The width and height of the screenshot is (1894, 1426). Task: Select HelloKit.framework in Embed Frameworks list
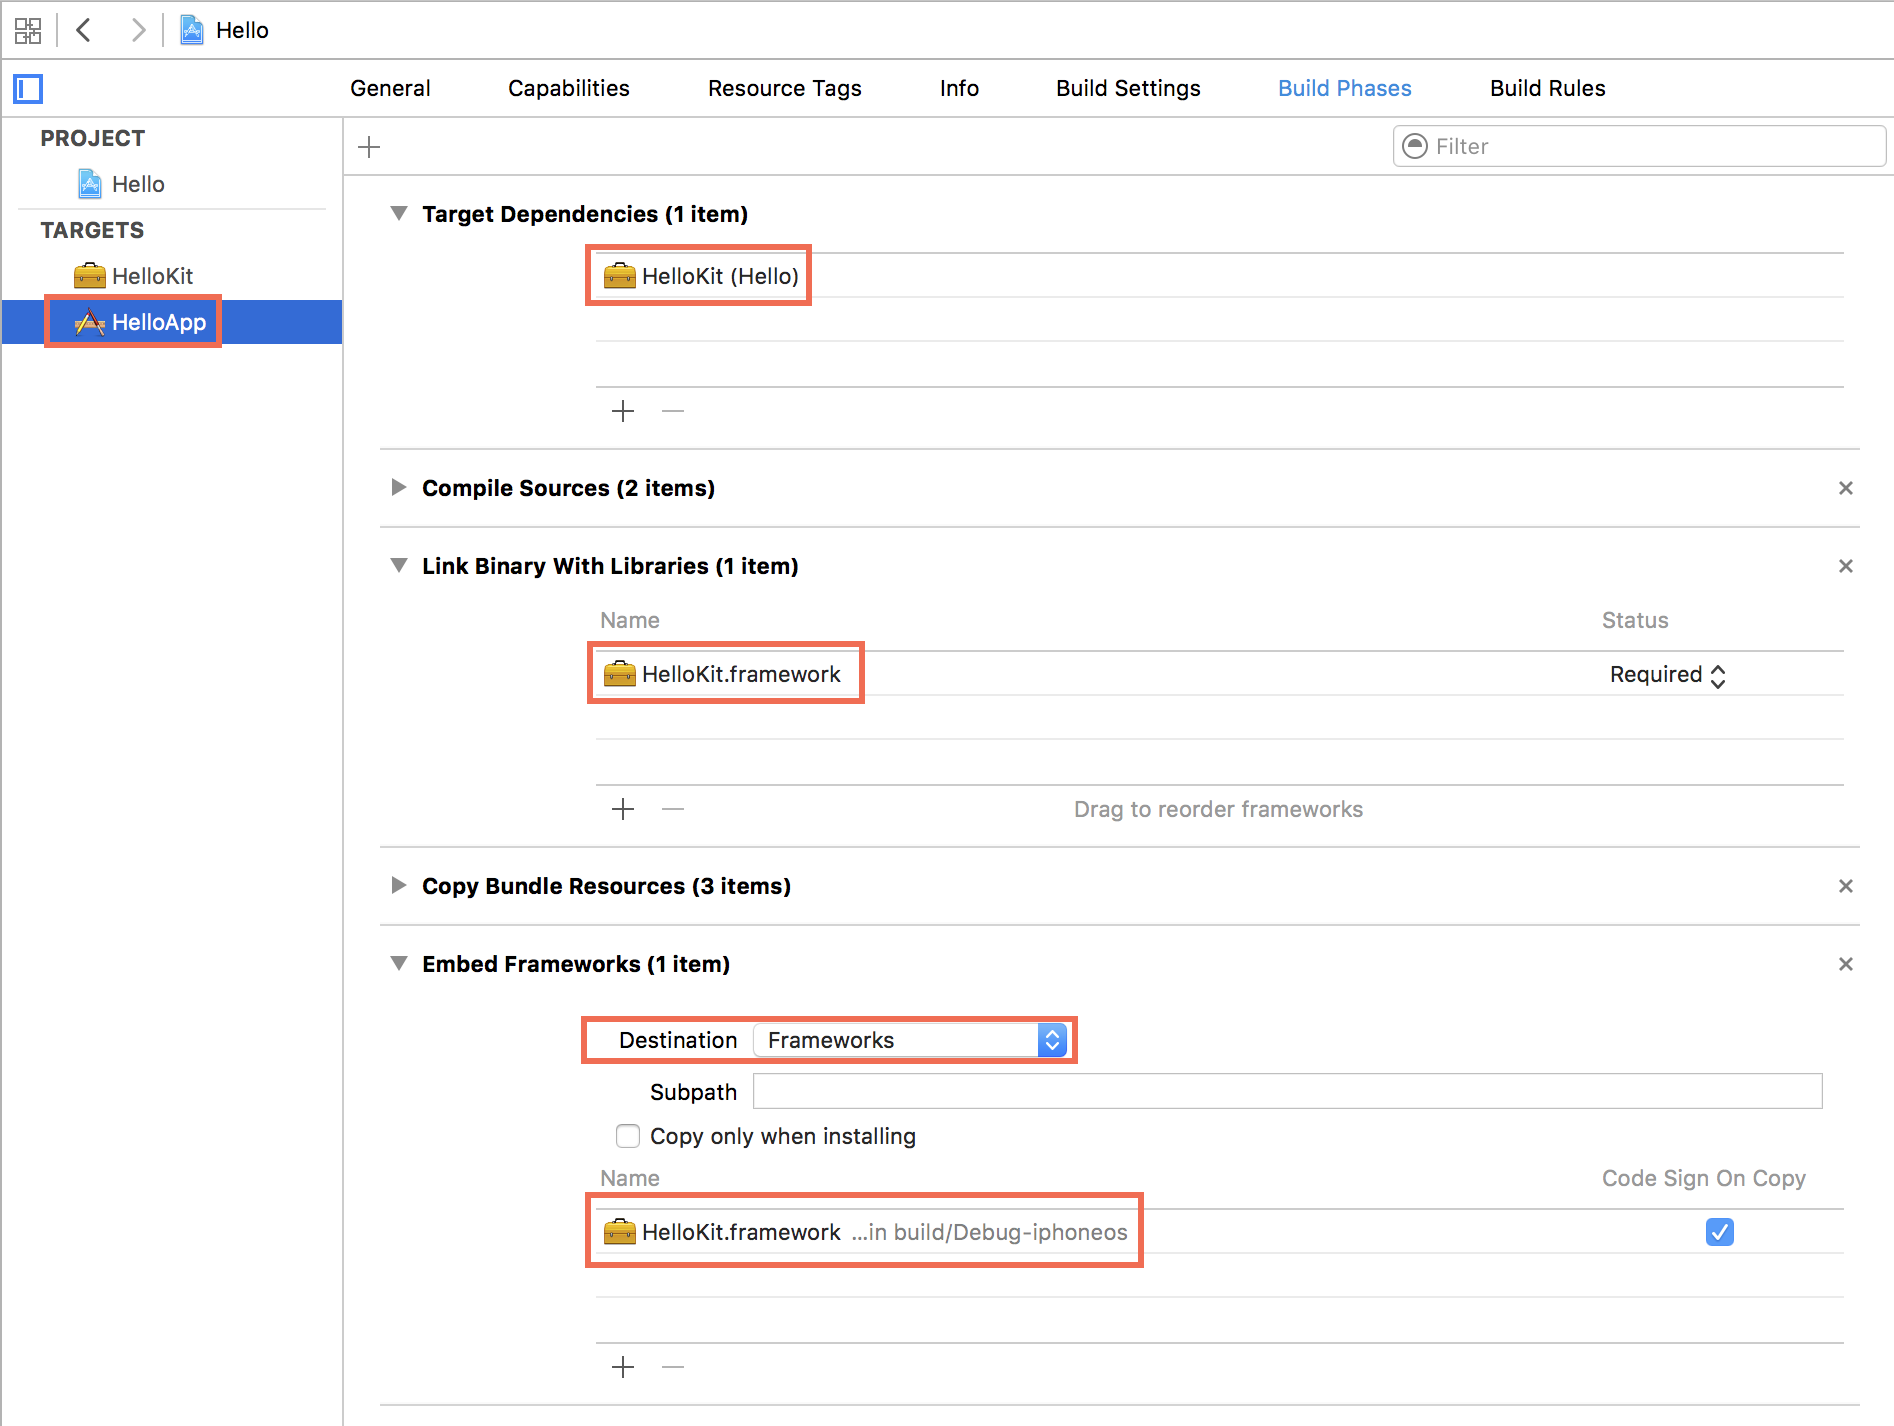click(x=1220, y=1232)
